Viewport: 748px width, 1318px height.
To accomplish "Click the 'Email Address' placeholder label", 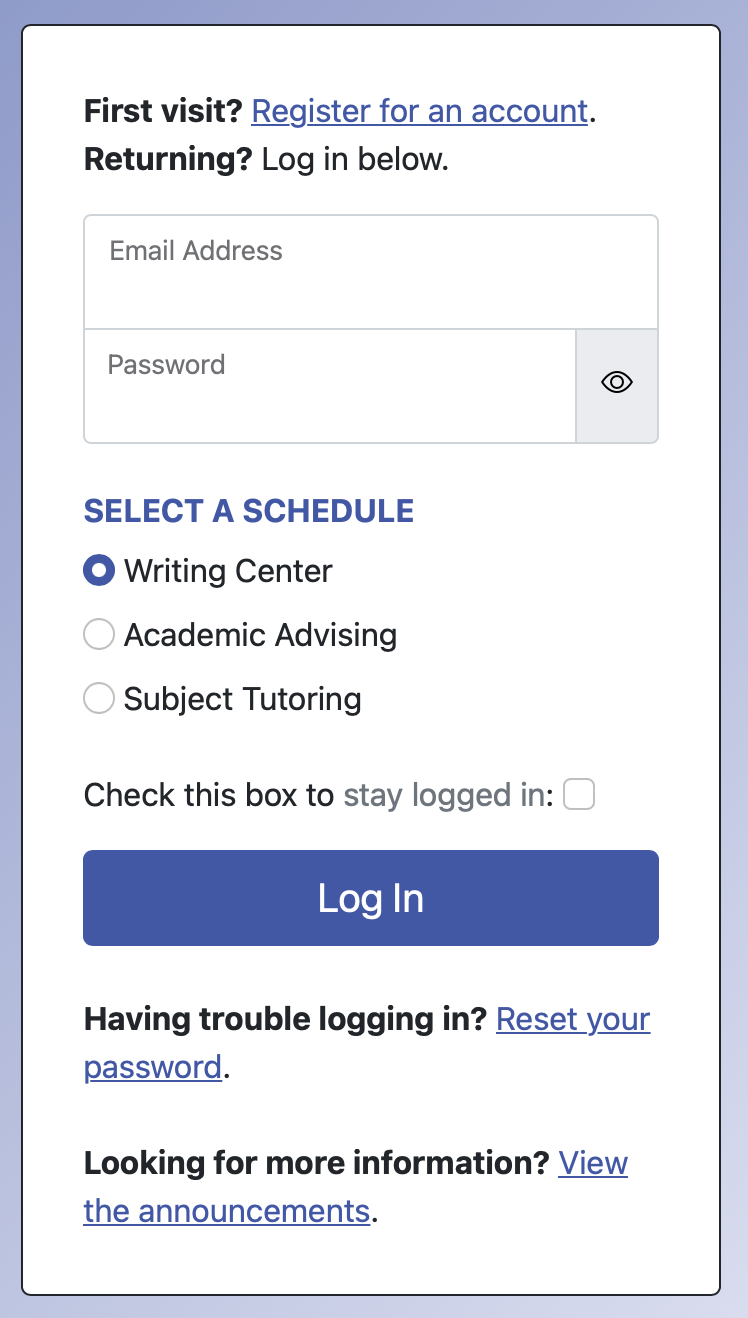I will tap(196, 251).
